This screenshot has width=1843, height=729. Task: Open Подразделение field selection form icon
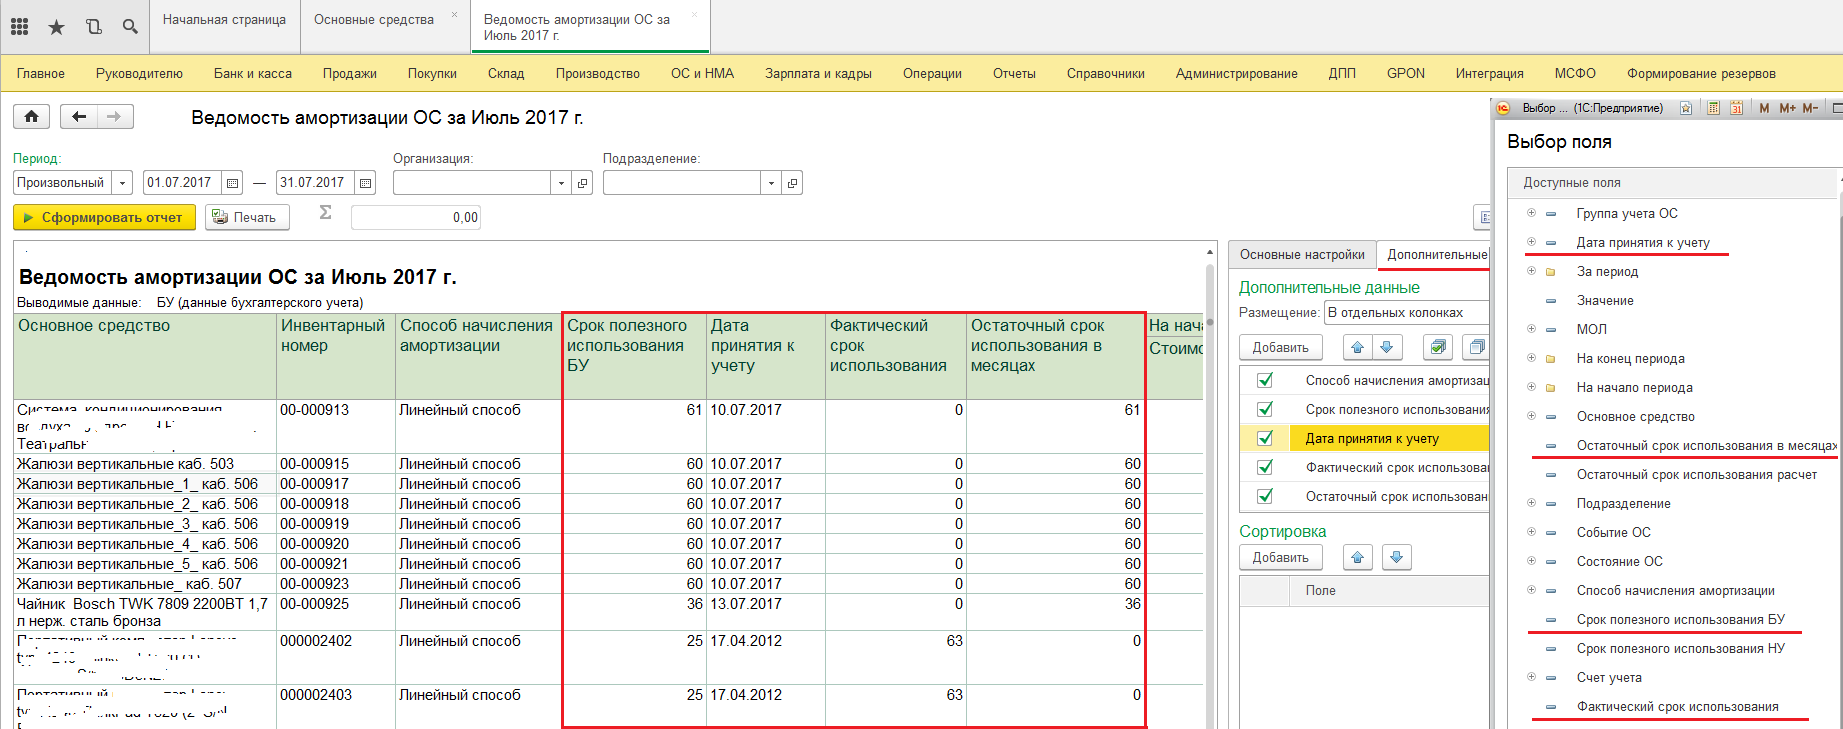pyautogui.click(x=793, y=183)
